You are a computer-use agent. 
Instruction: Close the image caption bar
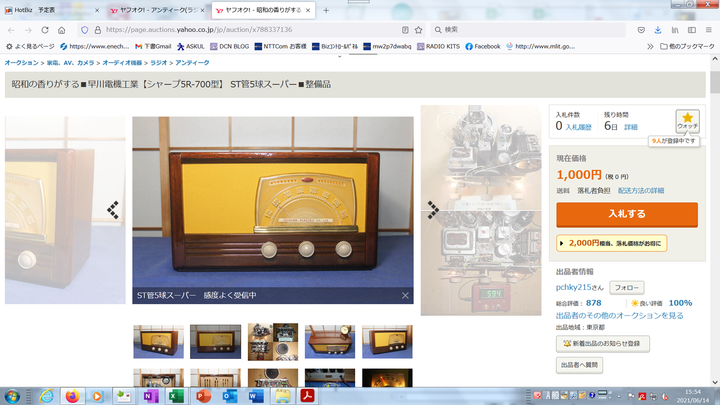tap(405, 296)
